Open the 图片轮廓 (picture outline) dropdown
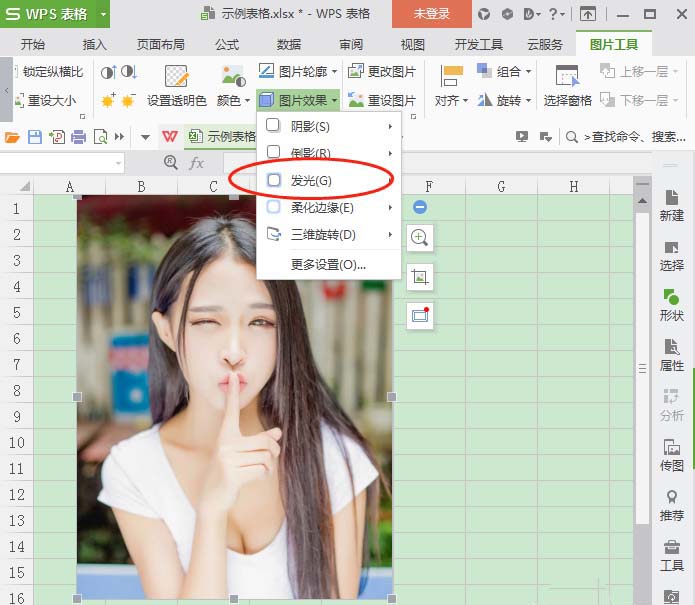695x605 pixels. coord(298,71)
